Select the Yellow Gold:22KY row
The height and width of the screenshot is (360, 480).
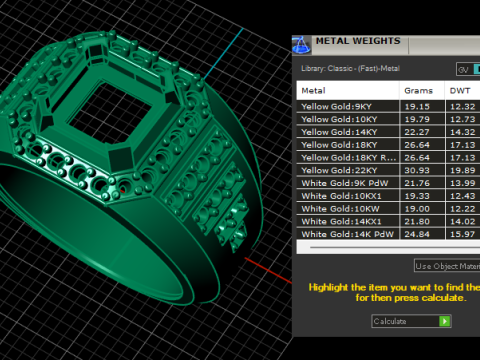(x=388, y=170)
